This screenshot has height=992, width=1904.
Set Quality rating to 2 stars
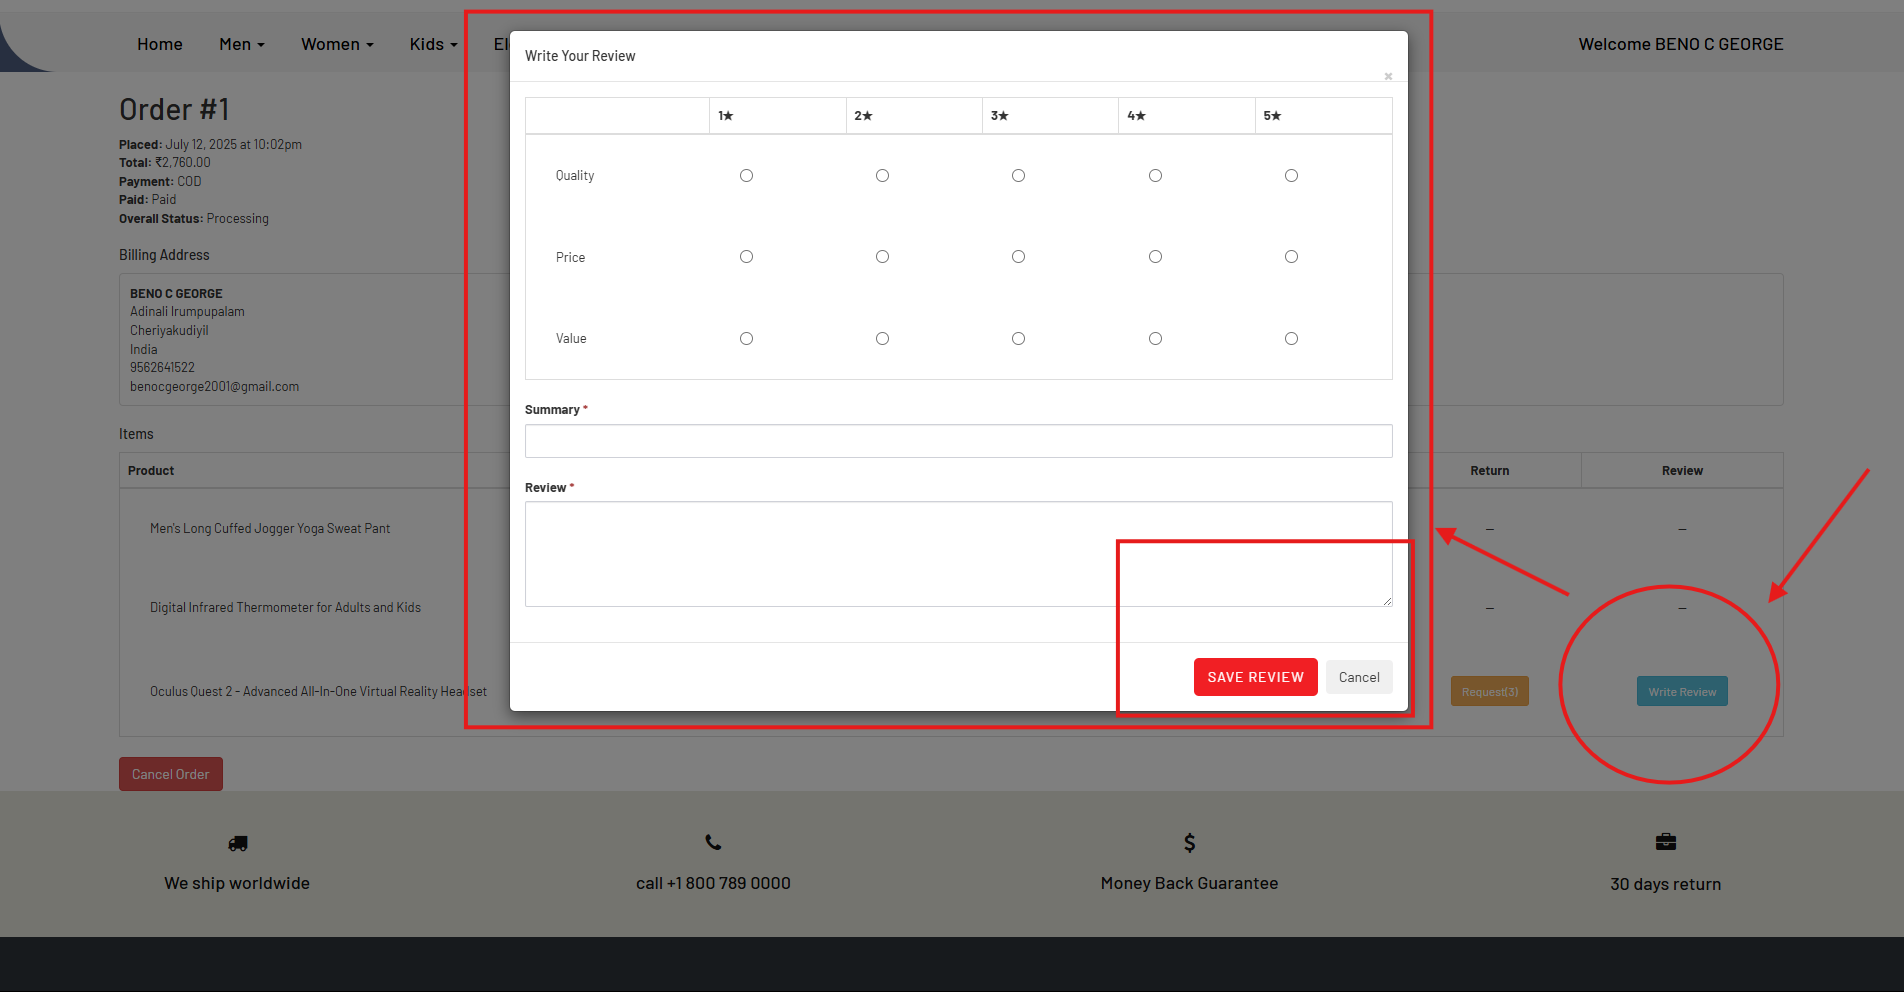(882, 176)
